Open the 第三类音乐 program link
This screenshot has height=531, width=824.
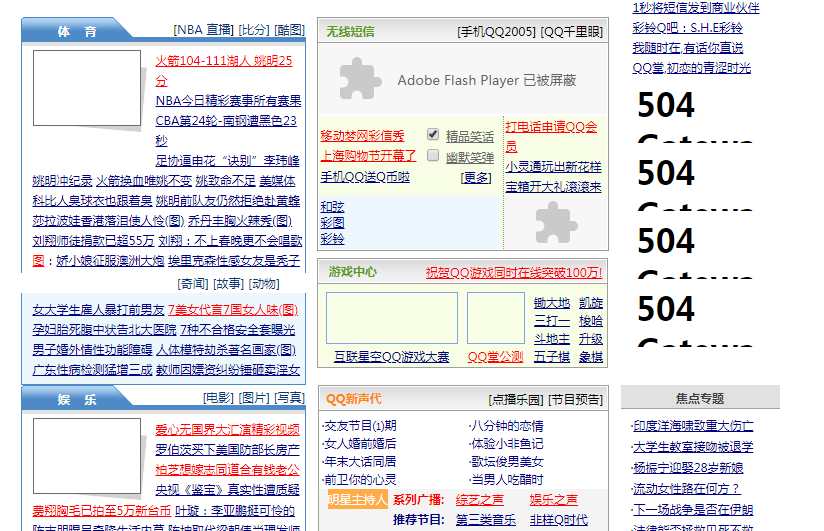(486, 520)
